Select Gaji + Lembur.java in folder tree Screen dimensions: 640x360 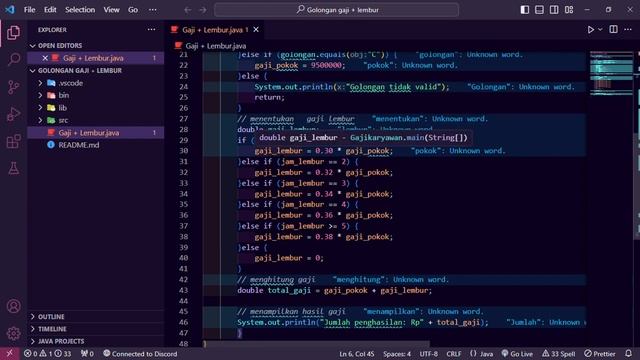coord(89,133)
